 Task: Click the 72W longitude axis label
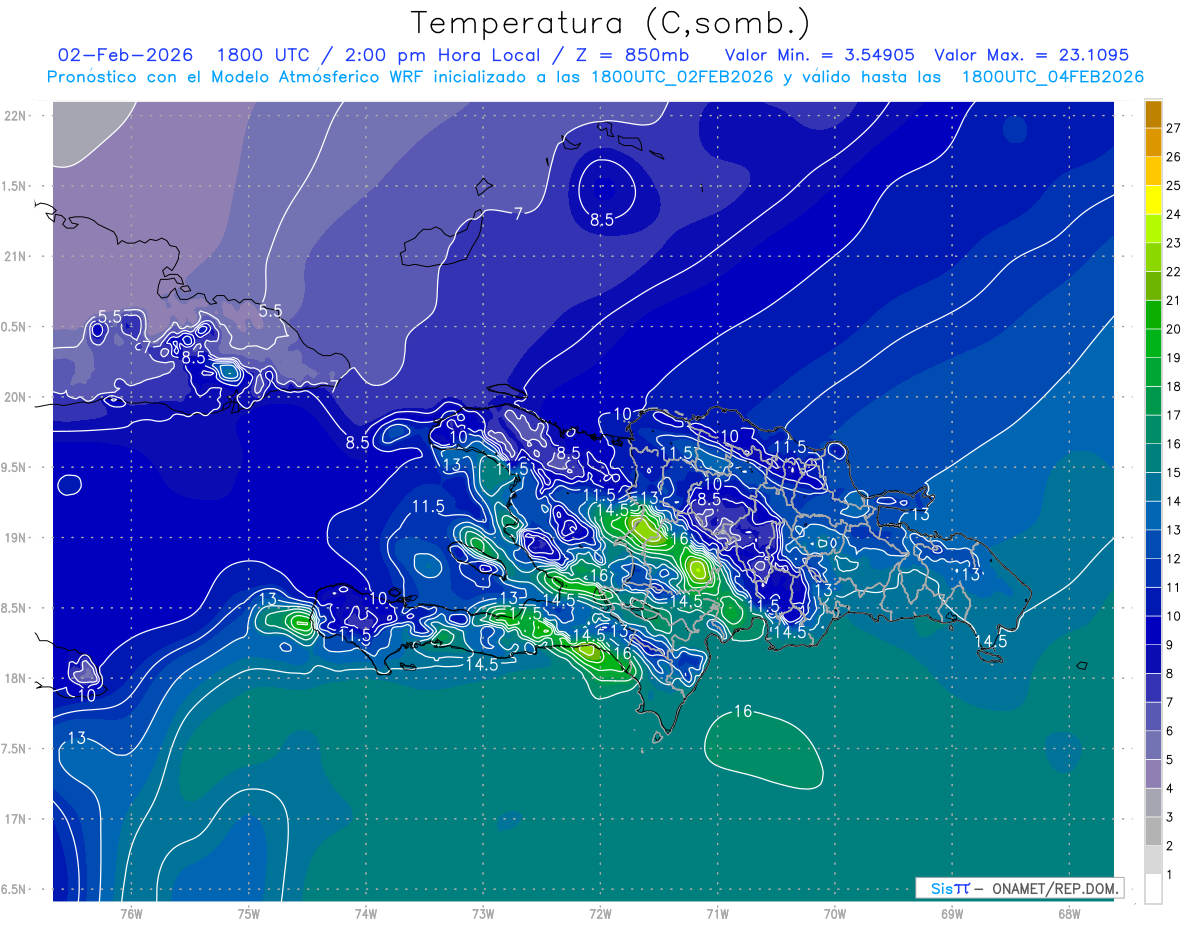tap(600, 914)
